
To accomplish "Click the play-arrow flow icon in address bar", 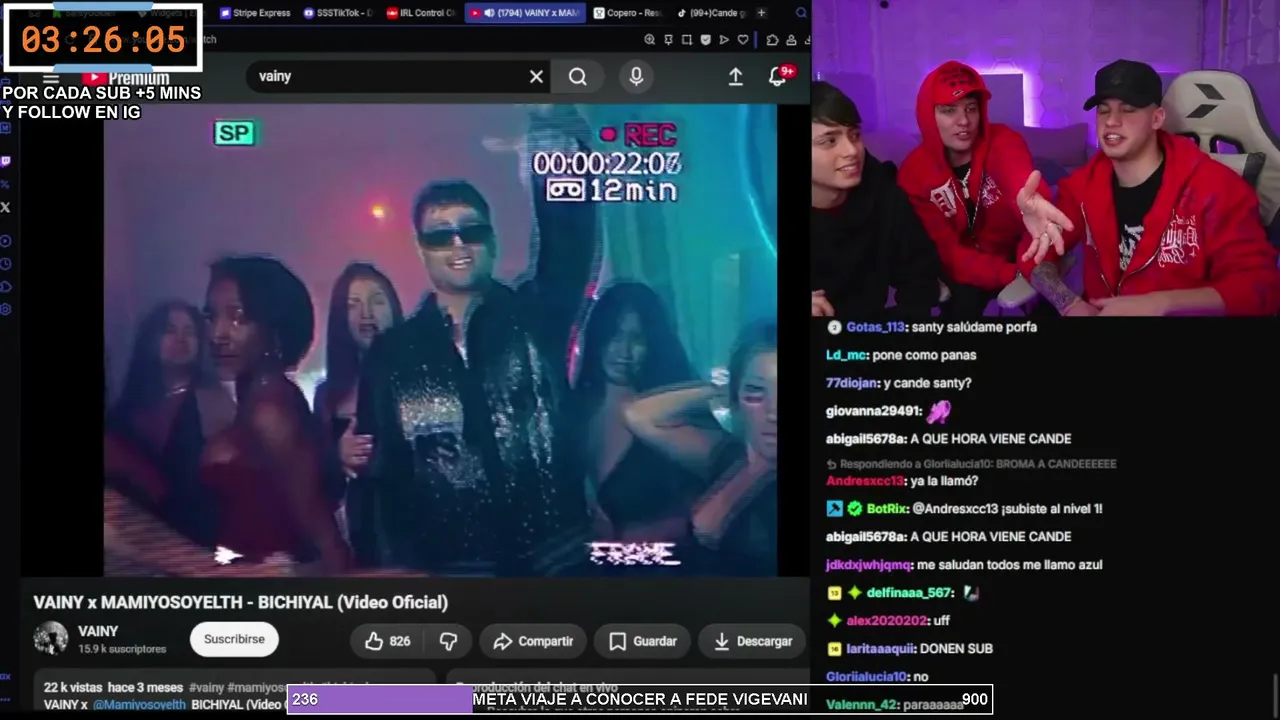I will point(724,40).
